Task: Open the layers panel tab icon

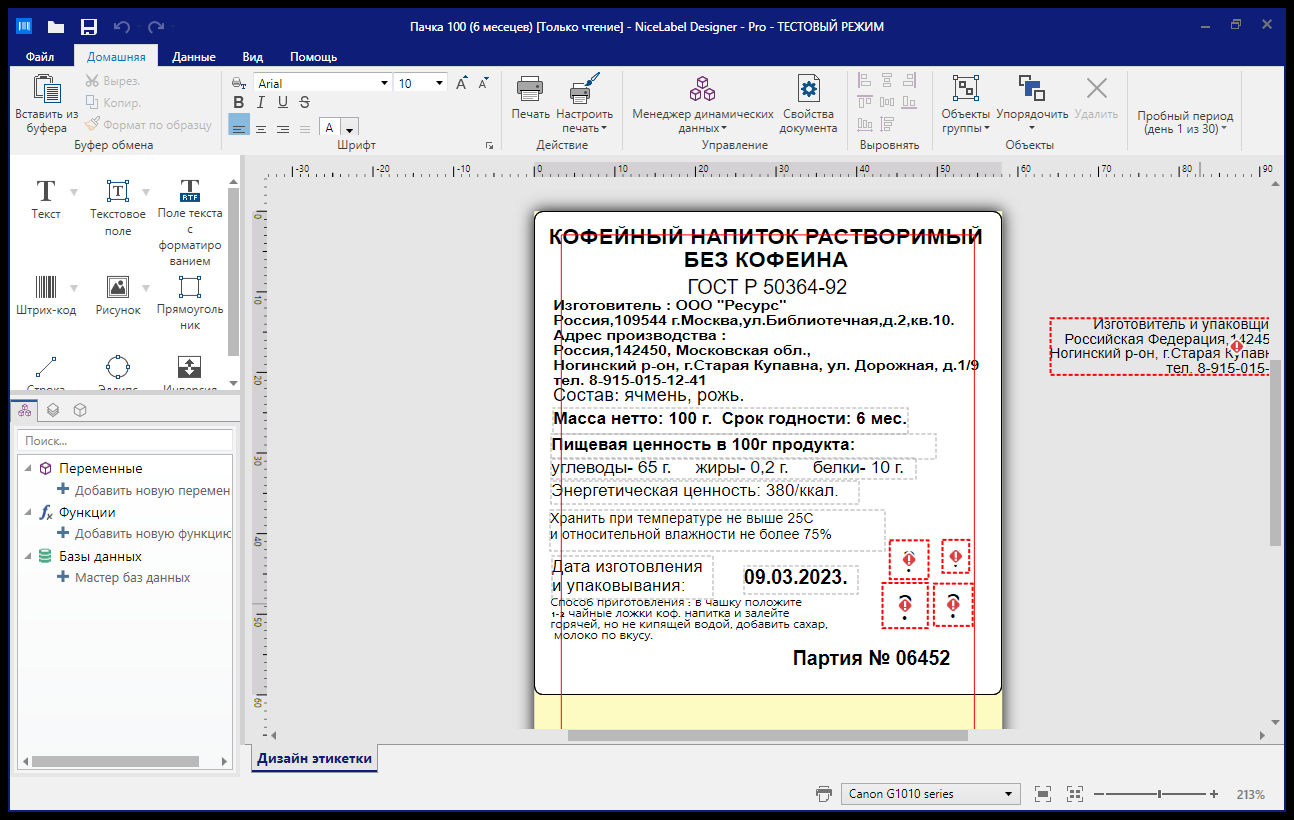Action: click(x=53, y=409)
